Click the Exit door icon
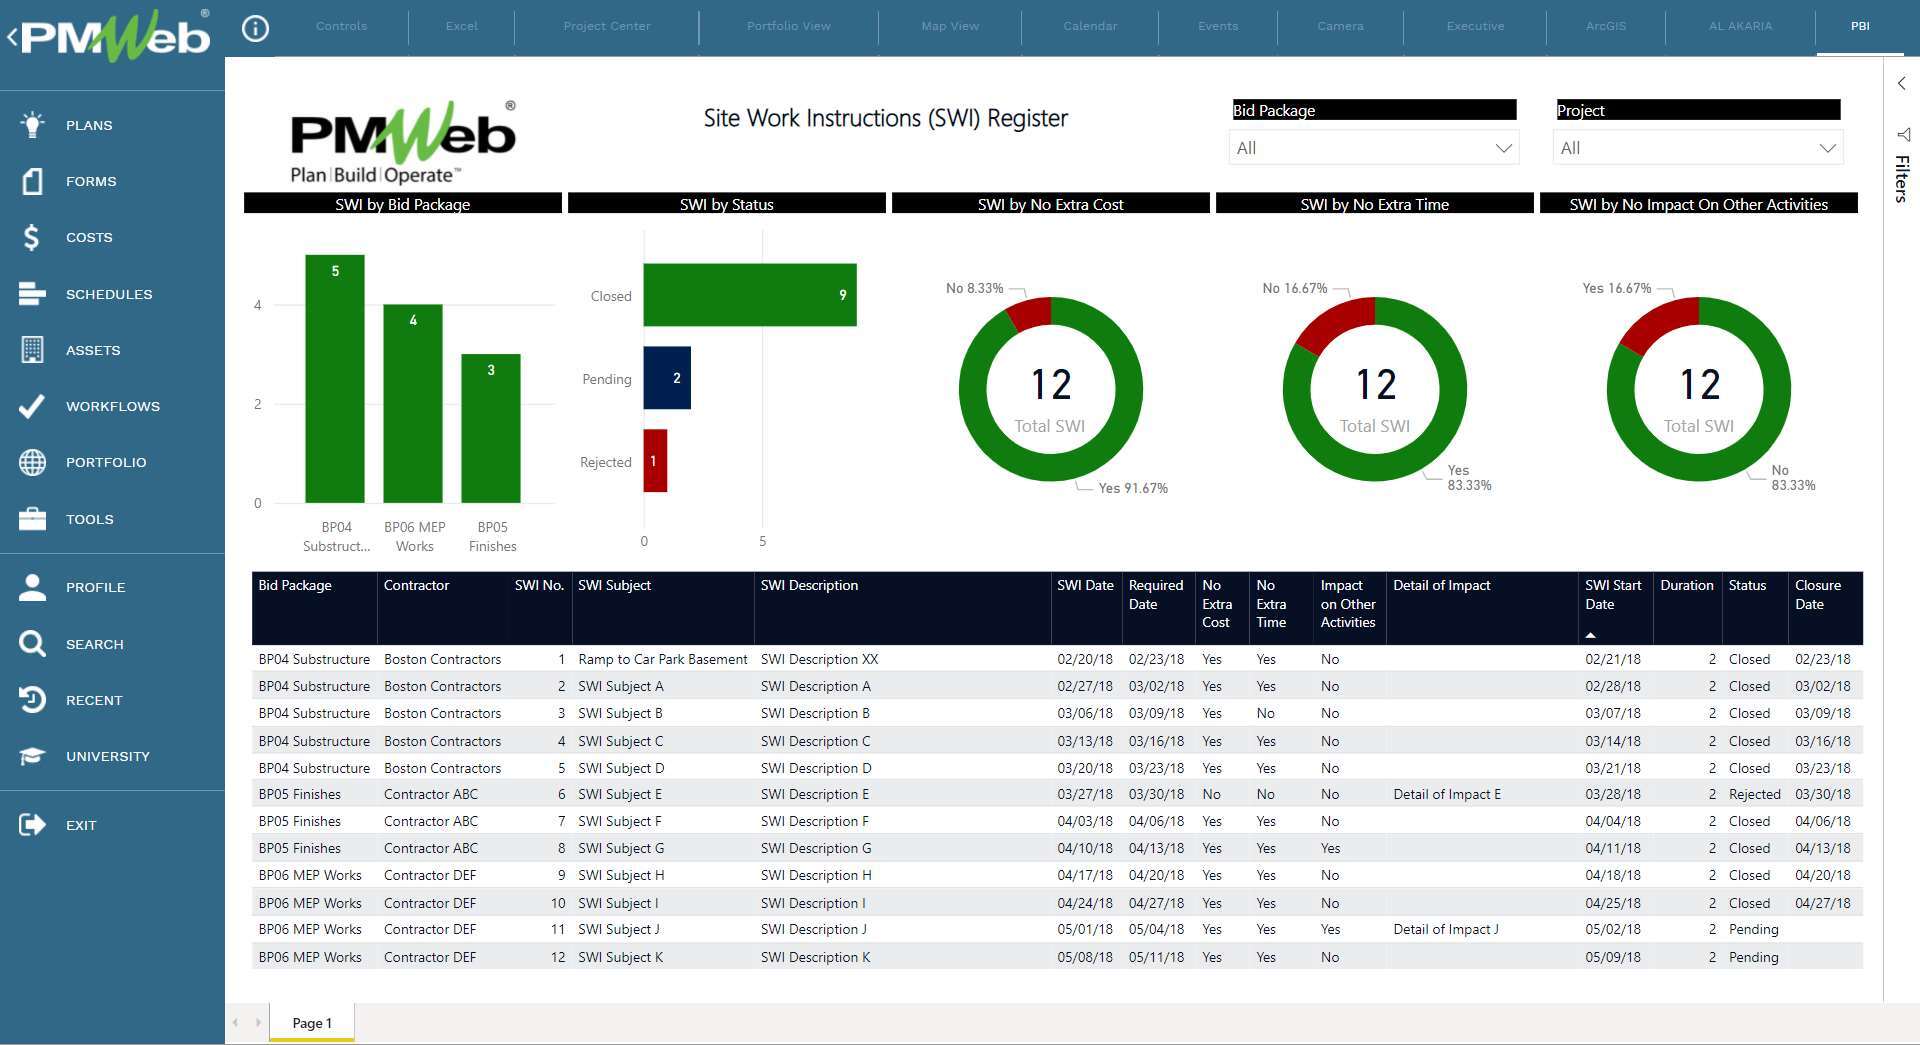The height and width of the screenshot is (1045, 1920). click(32, 825)
